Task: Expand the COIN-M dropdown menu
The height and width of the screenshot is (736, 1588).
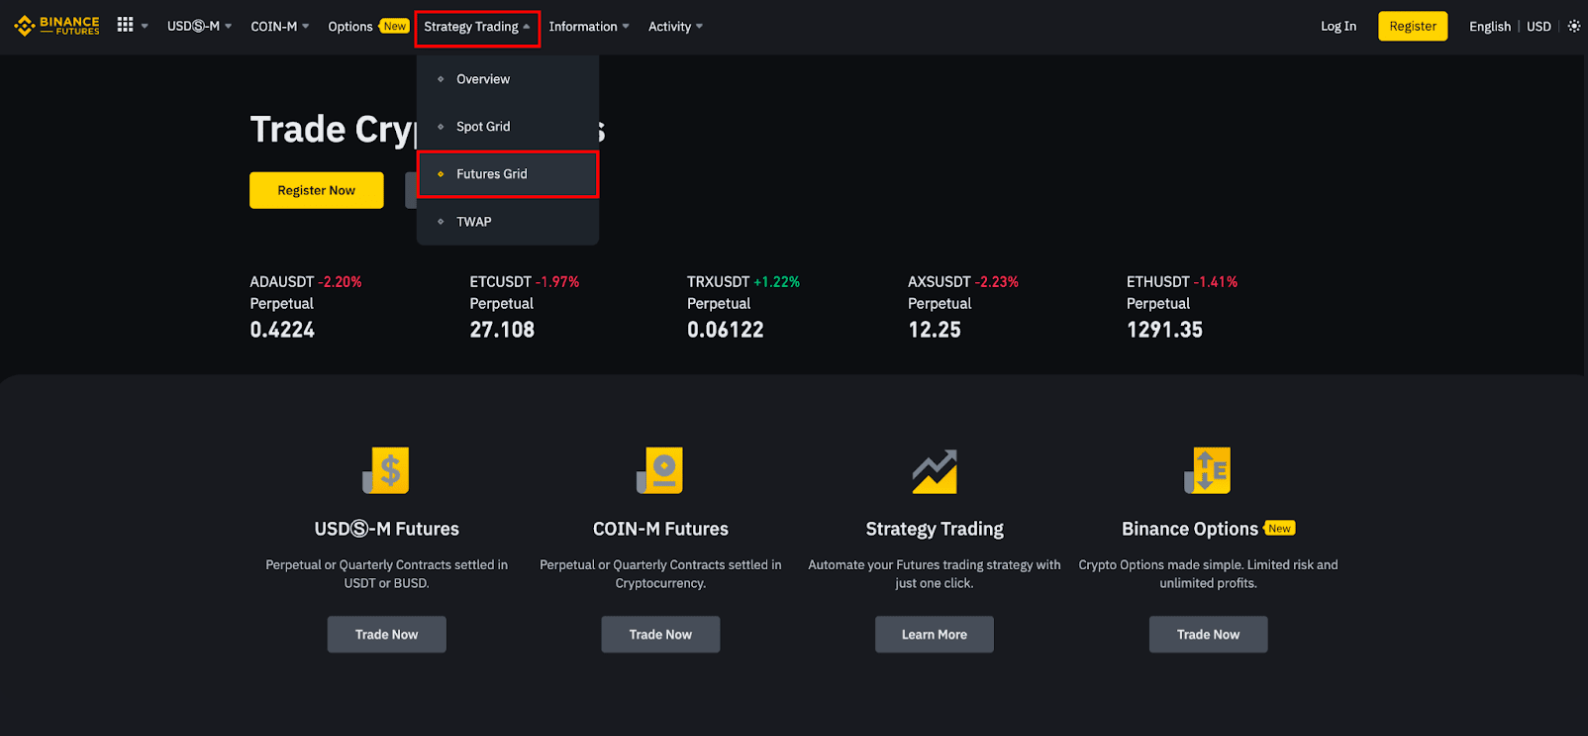Action: coord(280,26)
